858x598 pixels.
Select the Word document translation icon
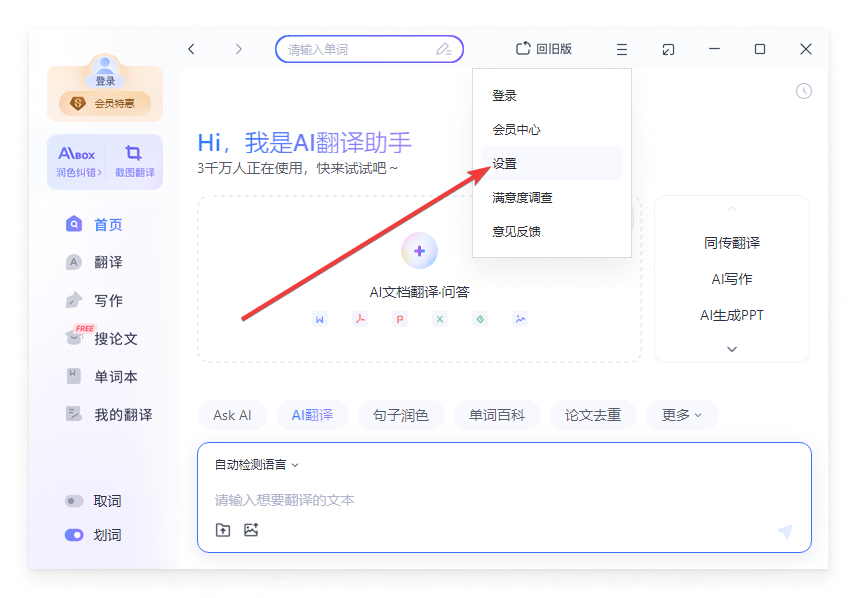(320, 317)
